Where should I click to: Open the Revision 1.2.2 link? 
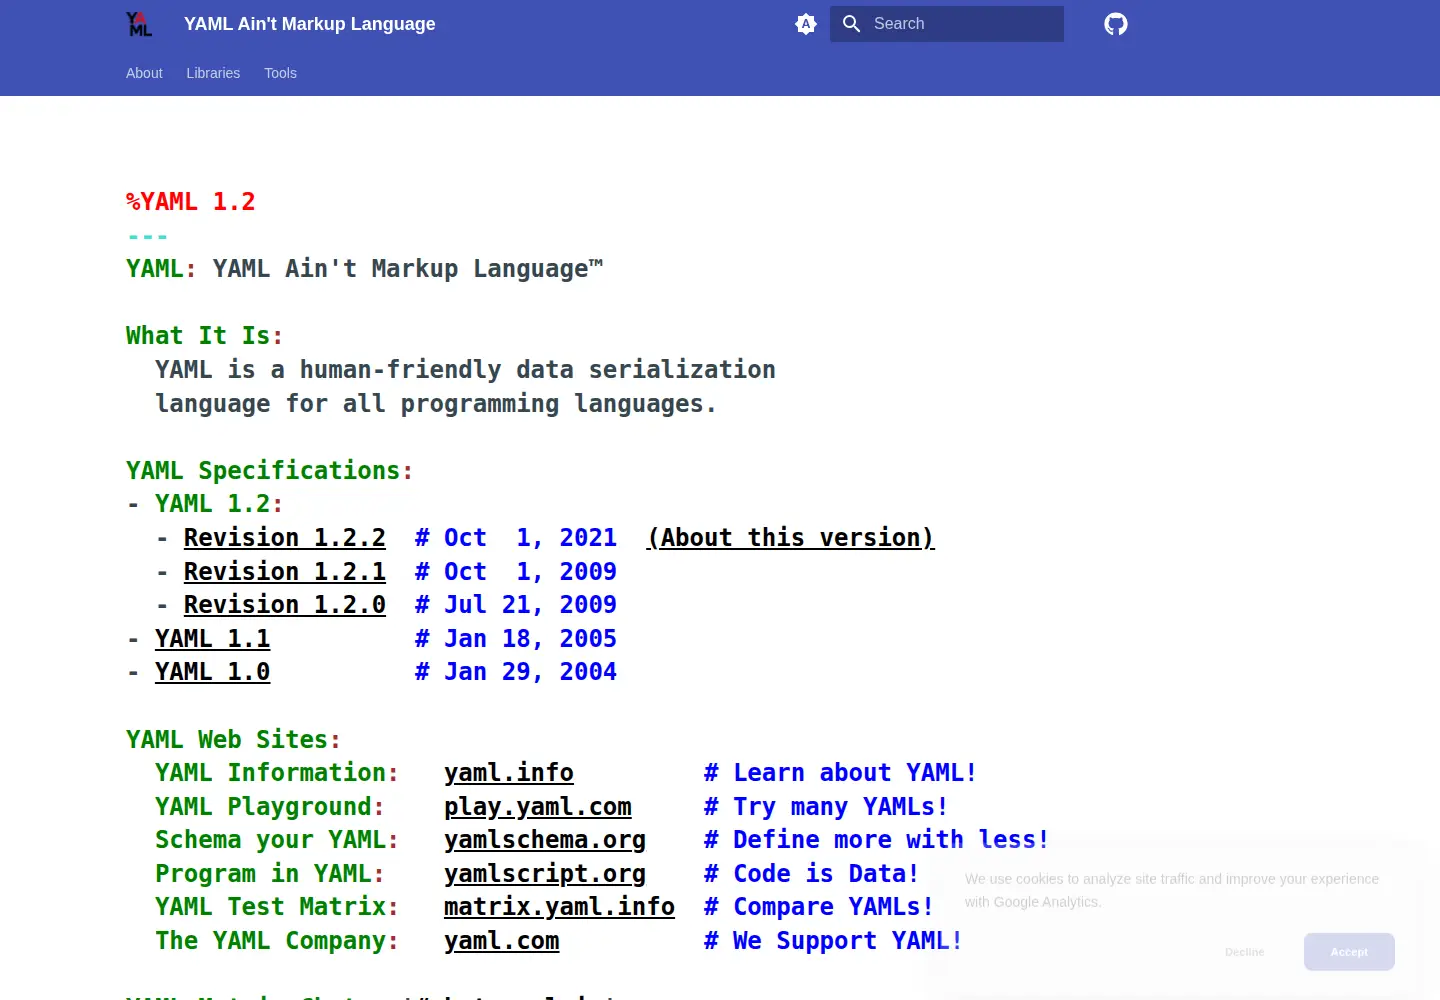pos(285,538)
